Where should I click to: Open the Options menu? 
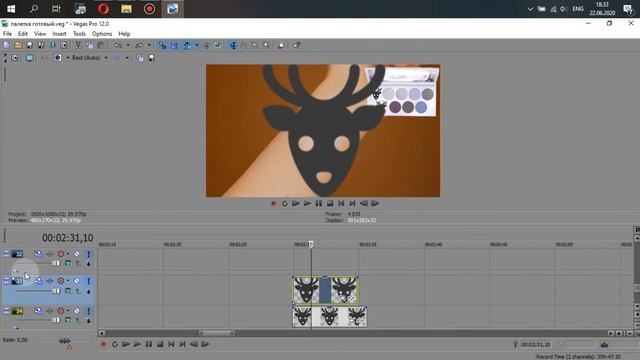click(102, 34)
